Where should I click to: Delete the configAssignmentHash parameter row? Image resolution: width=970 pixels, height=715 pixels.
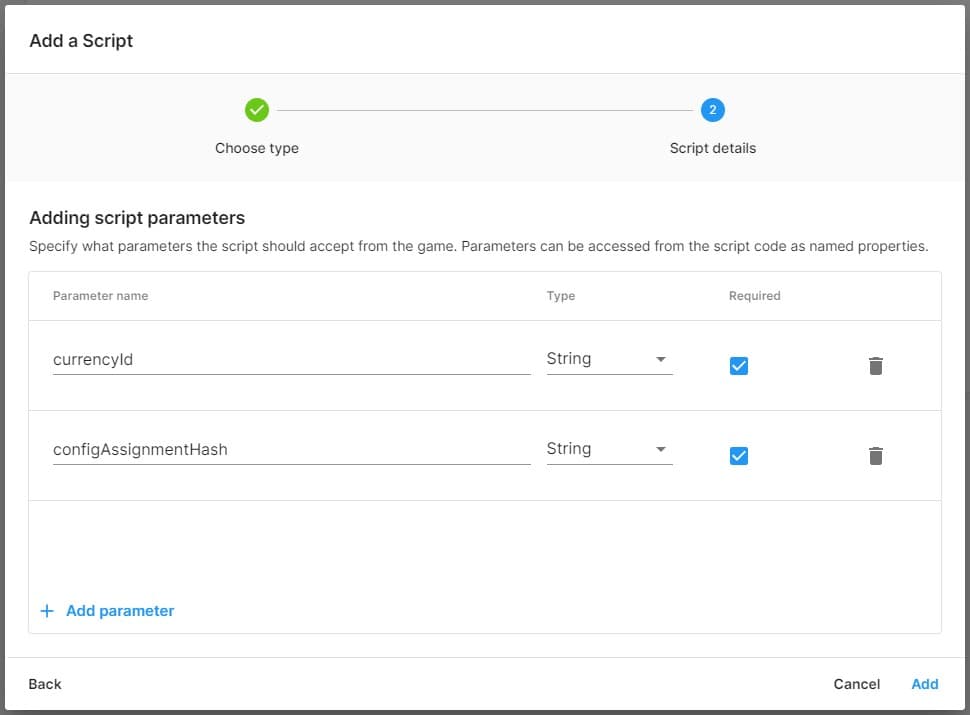[x=875, y=456]
